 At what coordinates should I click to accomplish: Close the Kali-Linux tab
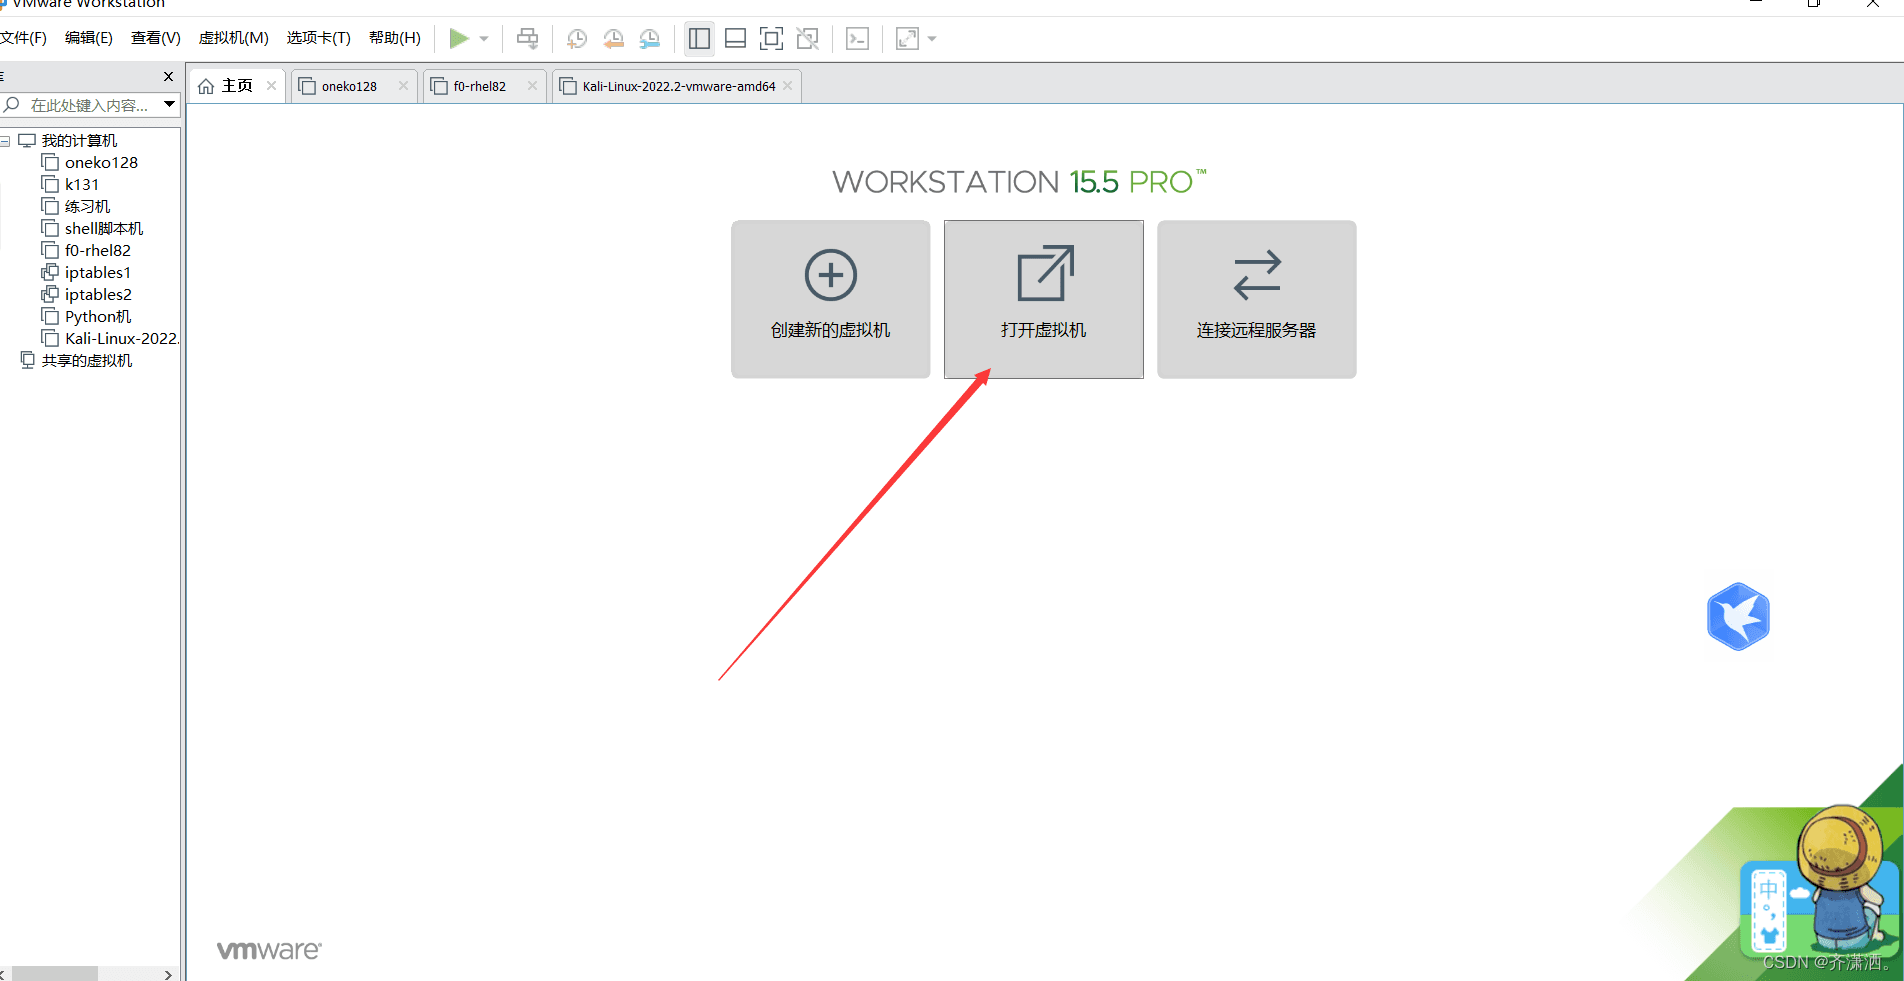click(x=788, y=86)
